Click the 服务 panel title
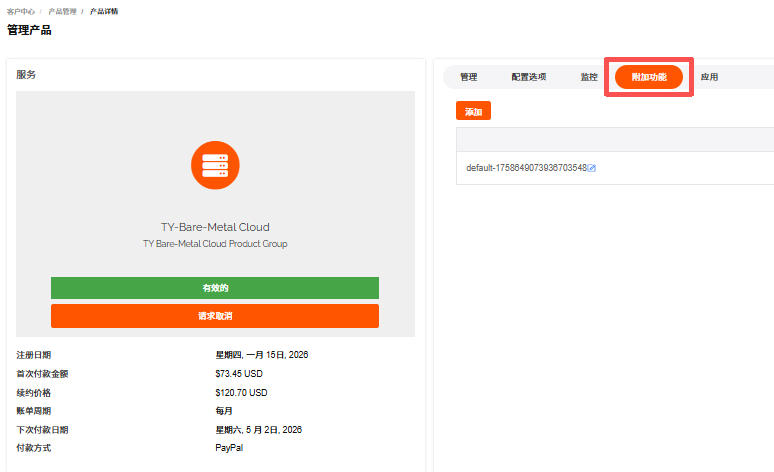Image resolution: width=774 pixels, height=472 pixels. (x=26, y=75)
